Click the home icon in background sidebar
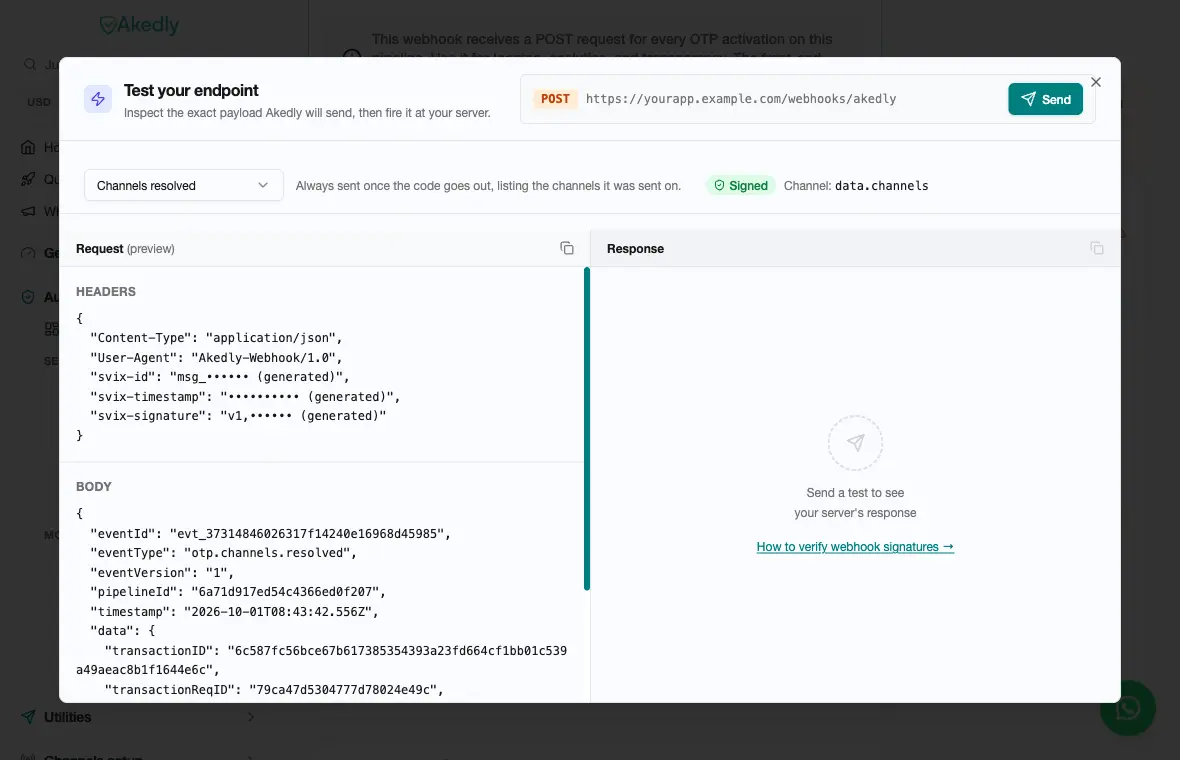This screenshot has height=760, width=1180. 28,147
